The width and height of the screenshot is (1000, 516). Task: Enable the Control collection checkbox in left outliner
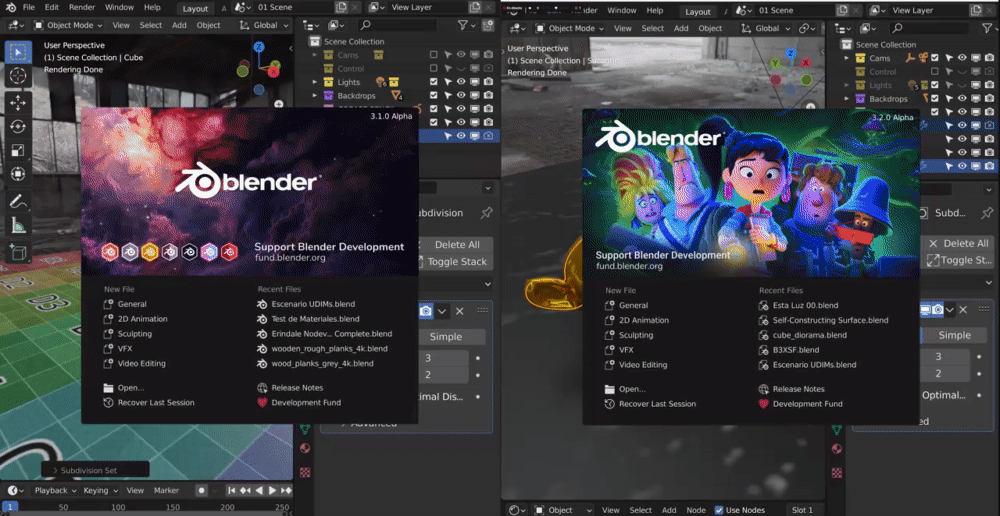tap(434, 68)
